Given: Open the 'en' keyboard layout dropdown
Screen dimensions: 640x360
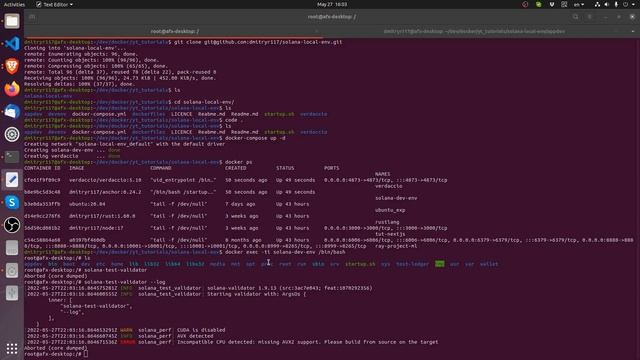Looking at the screenshot, I should [x=579, y=4].
